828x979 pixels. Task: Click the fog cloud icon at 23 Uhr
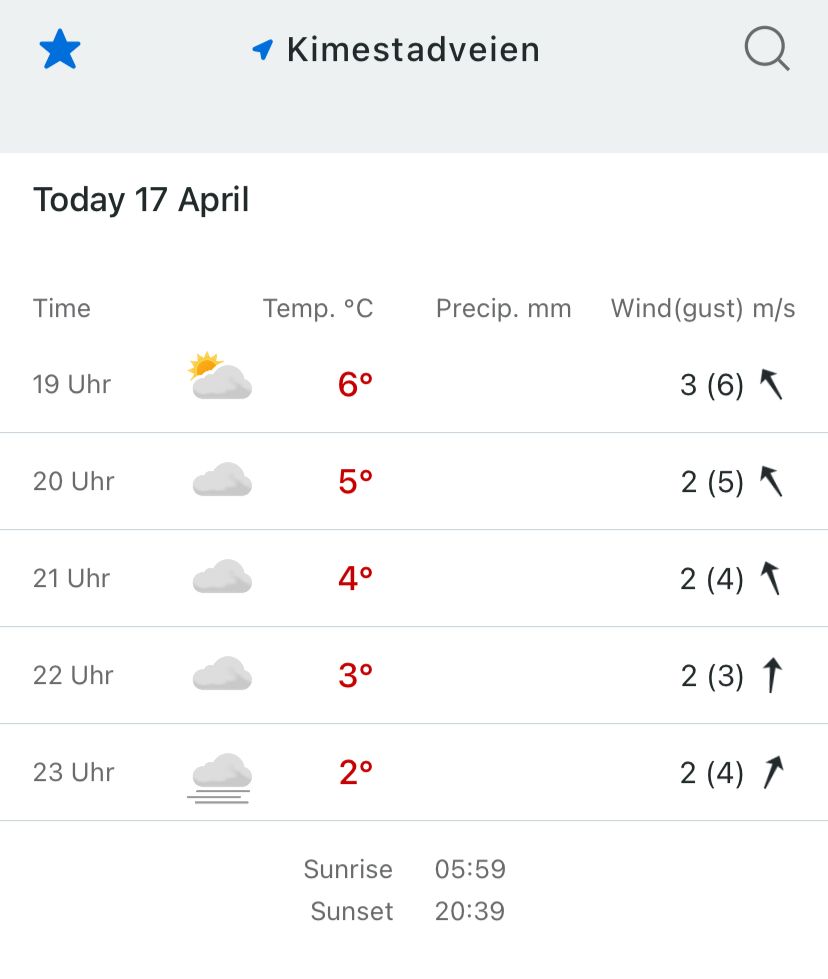[x=220, y=778]
